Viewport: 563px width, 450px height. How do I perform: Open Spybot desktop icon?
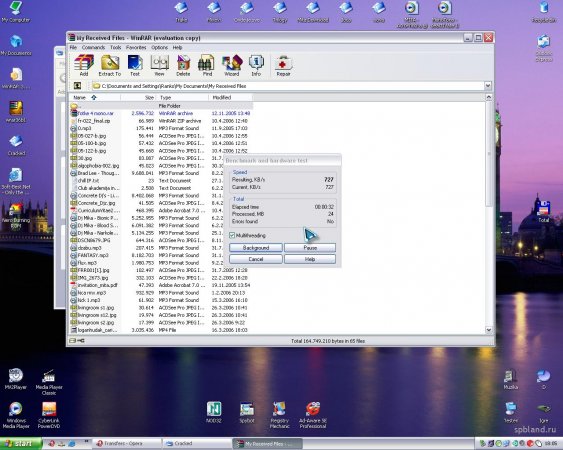(x=247, y=412)
